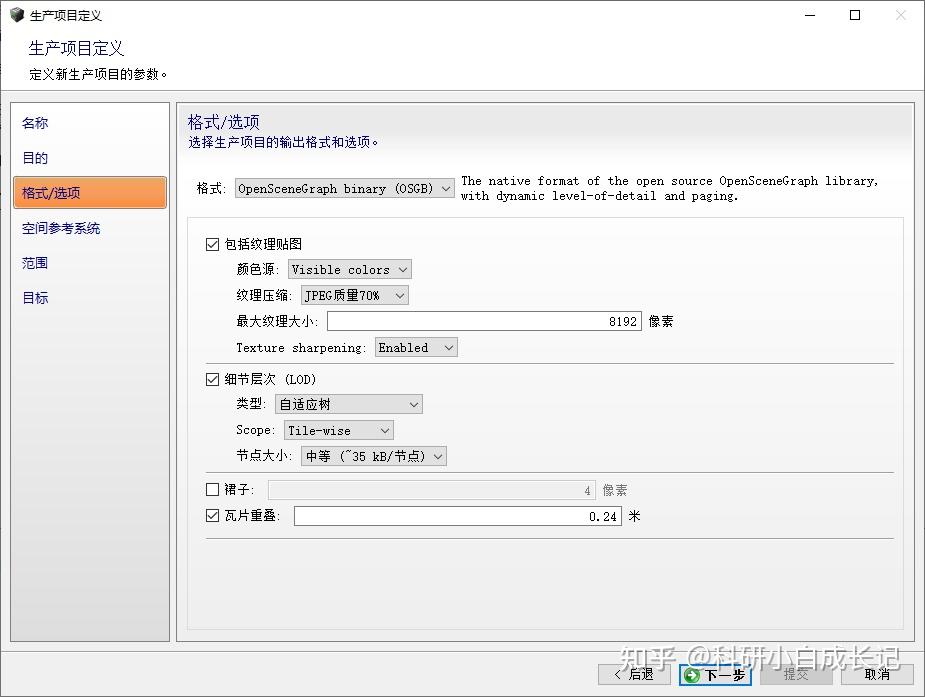Click the app cube icon in title bar

(x=17, y=15)
